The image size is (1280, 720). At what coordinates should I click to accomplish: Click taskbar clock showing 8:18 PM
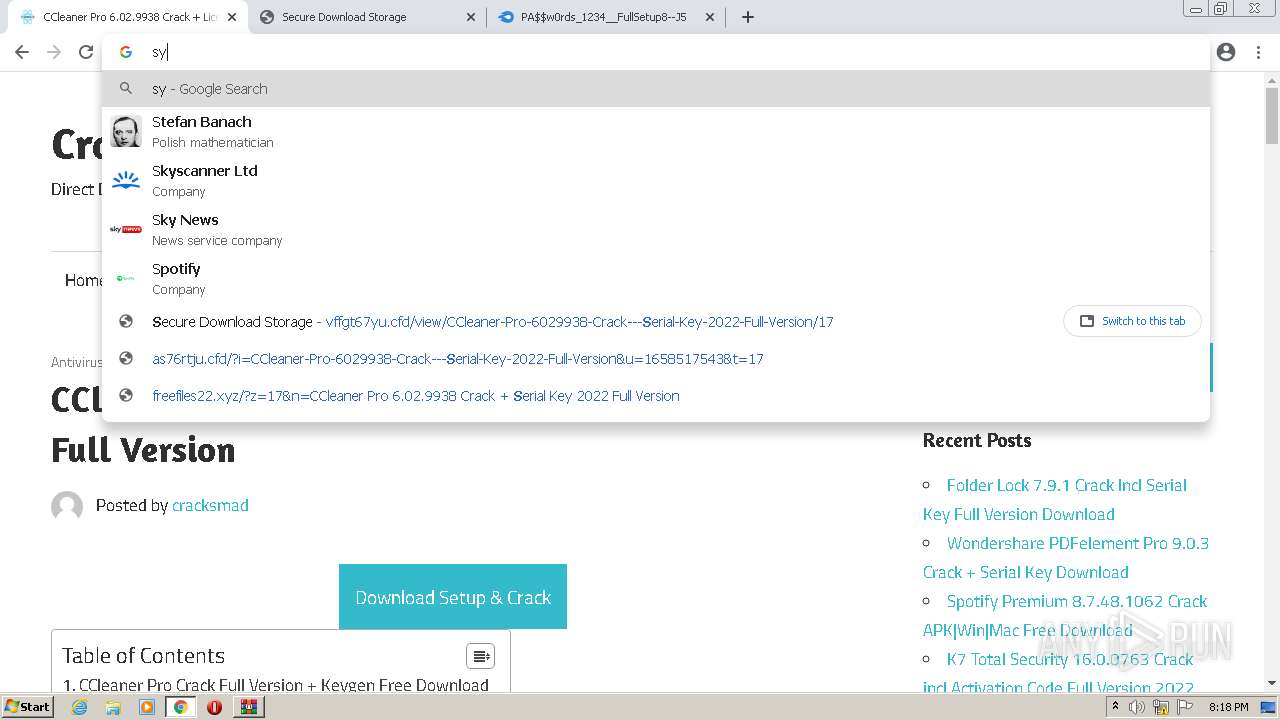point(1228,707)
